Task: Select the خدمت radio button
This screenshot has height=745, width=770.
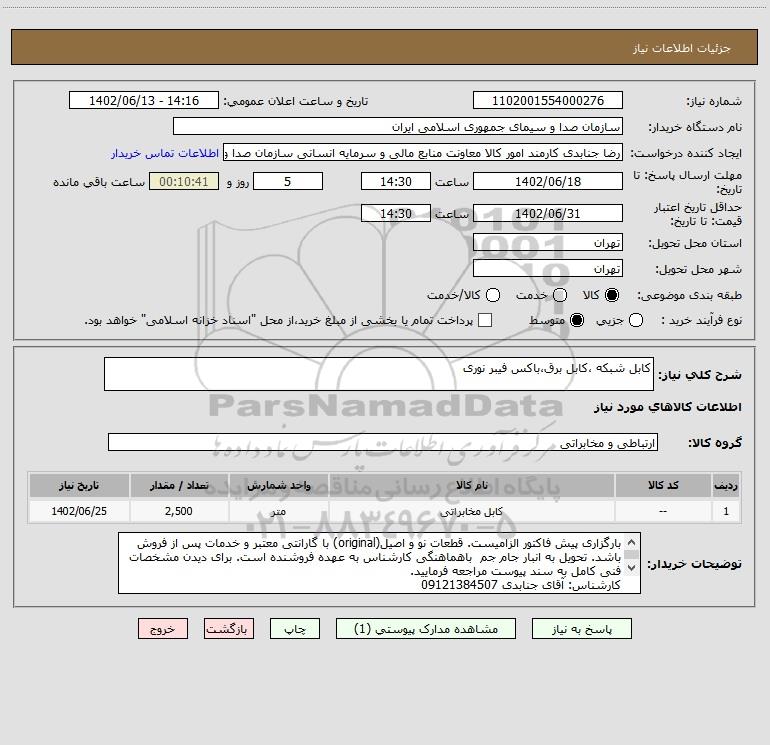Action: click(x=560, y=295)
